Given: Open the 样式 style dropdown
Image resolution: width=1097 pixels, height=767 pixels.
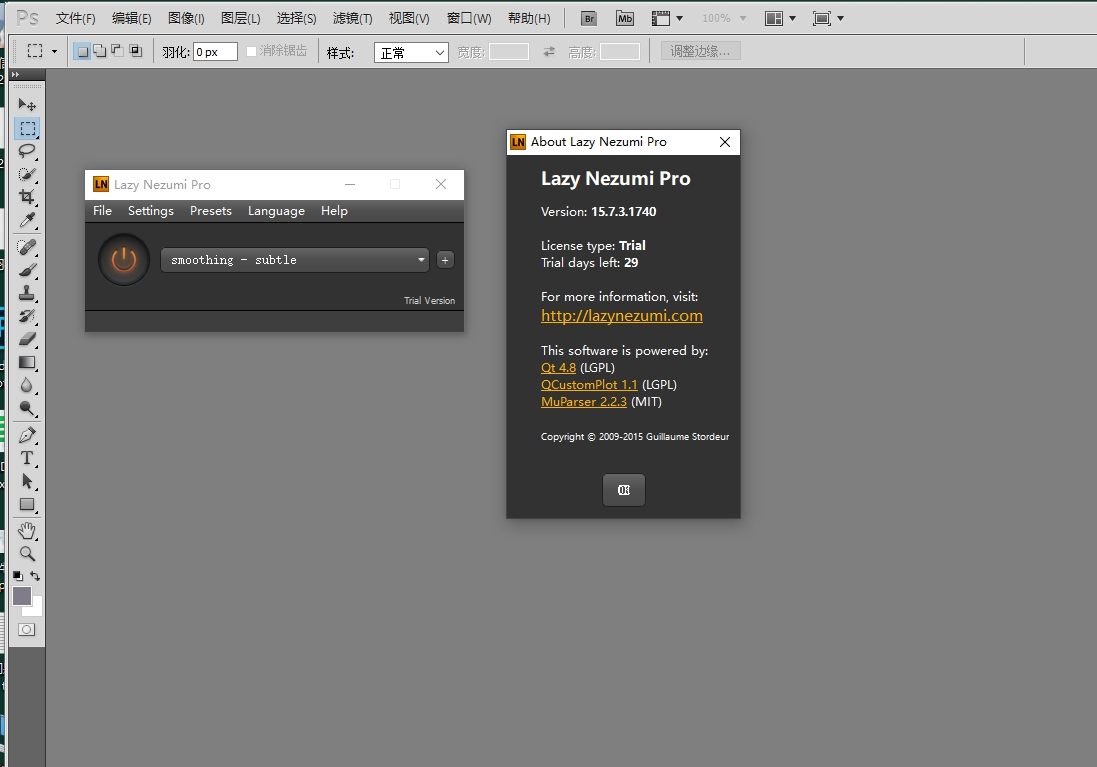Looking at the screenshot, I should 411,52.
